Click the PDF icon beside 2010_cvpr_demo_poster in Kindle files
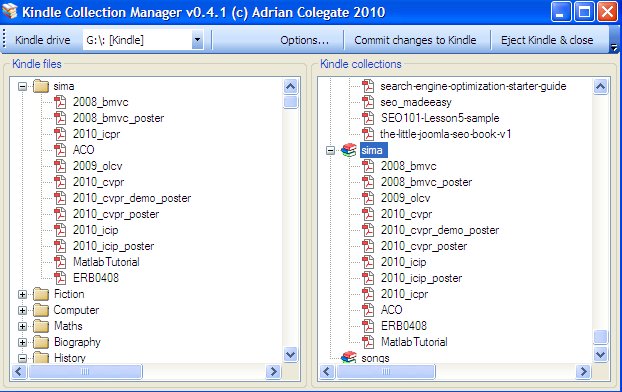The height and width of the screenshot is (392, 622). 60,198
